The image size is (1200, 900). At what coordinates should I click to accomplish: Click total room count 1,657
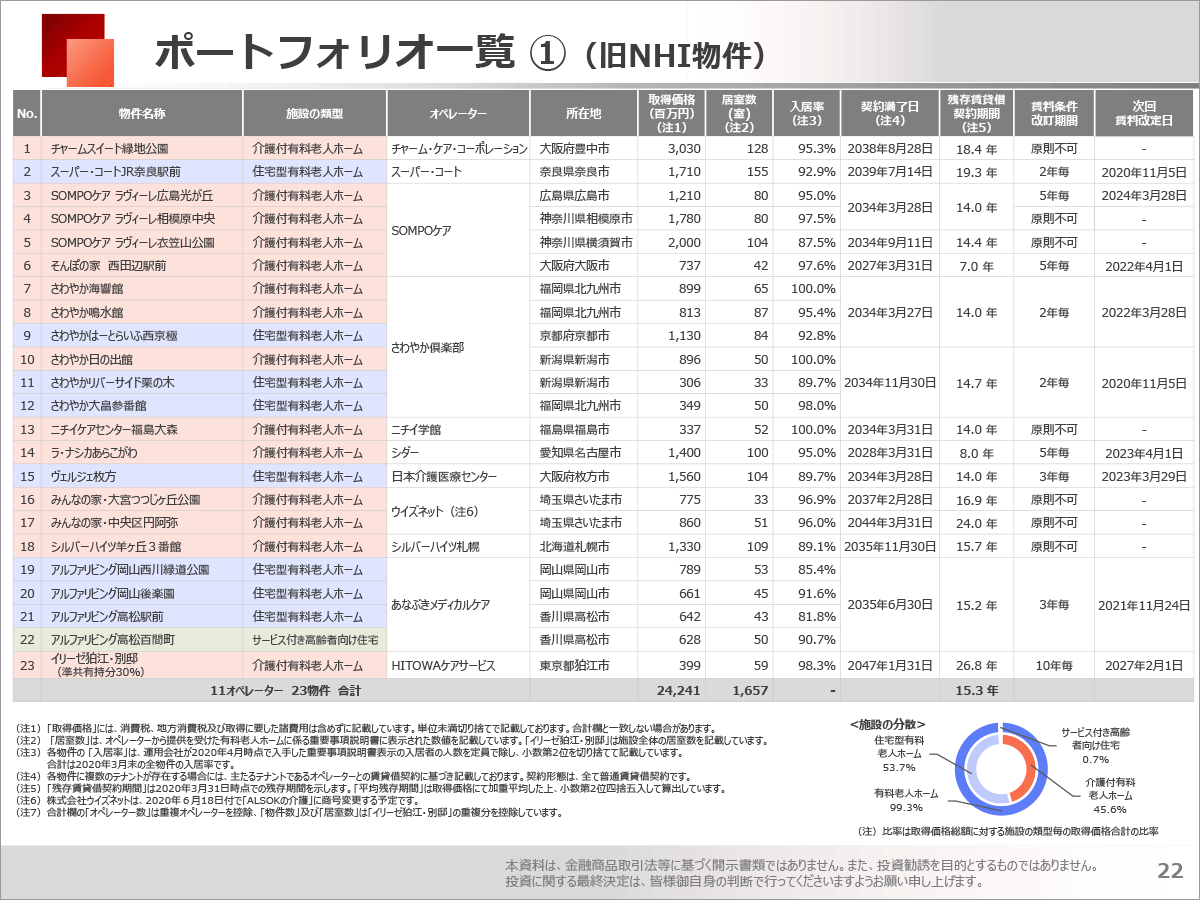pyautogui.click(x=749, y=690)
